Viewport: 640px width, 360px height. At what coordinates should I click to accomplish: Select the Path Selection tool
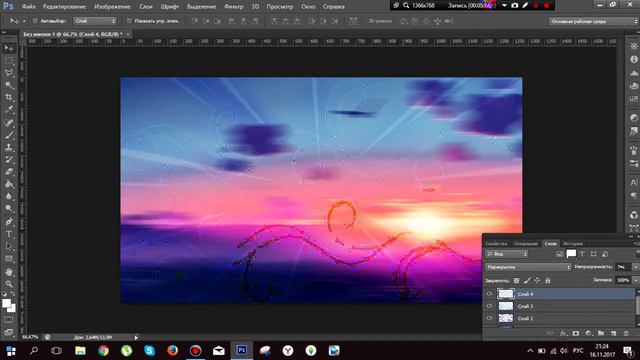coord(9,246)
